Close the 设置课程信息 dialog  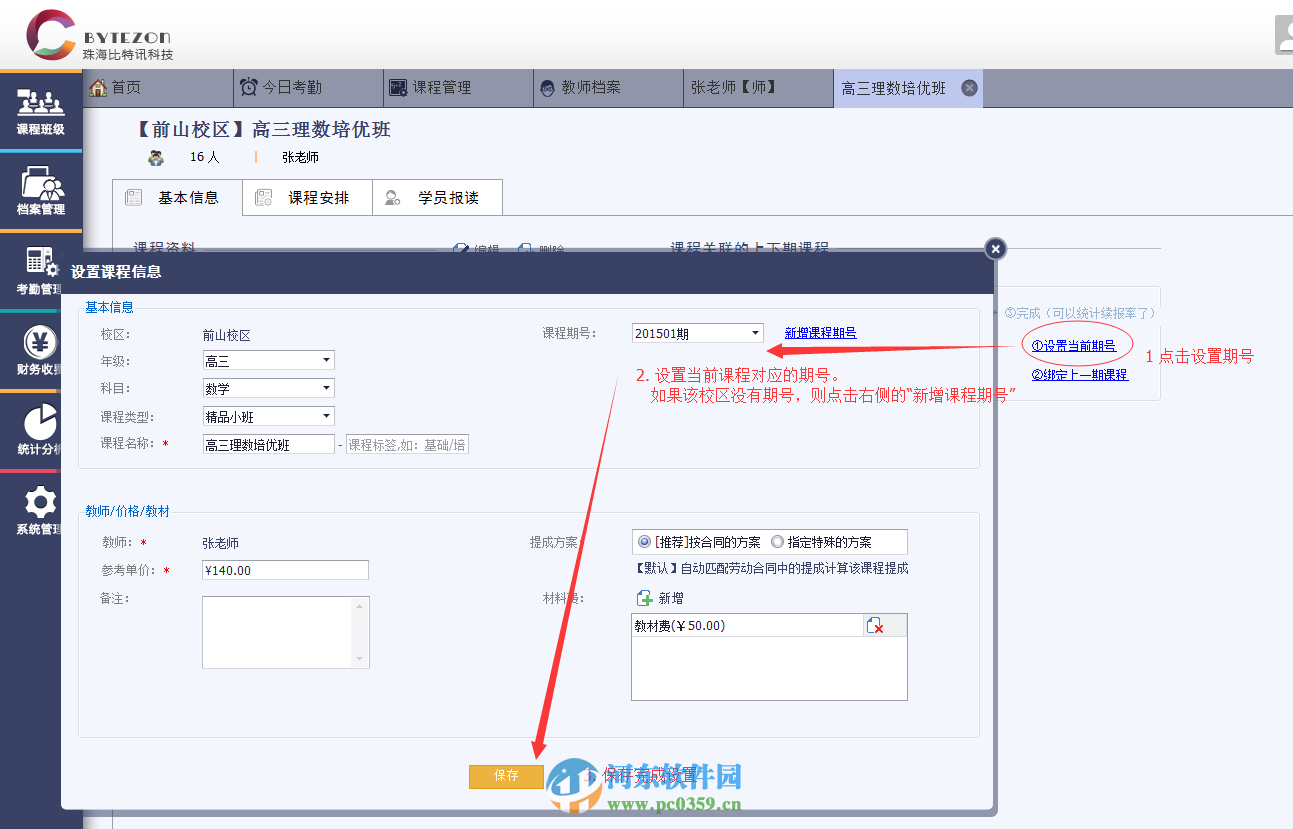[995, 249]
